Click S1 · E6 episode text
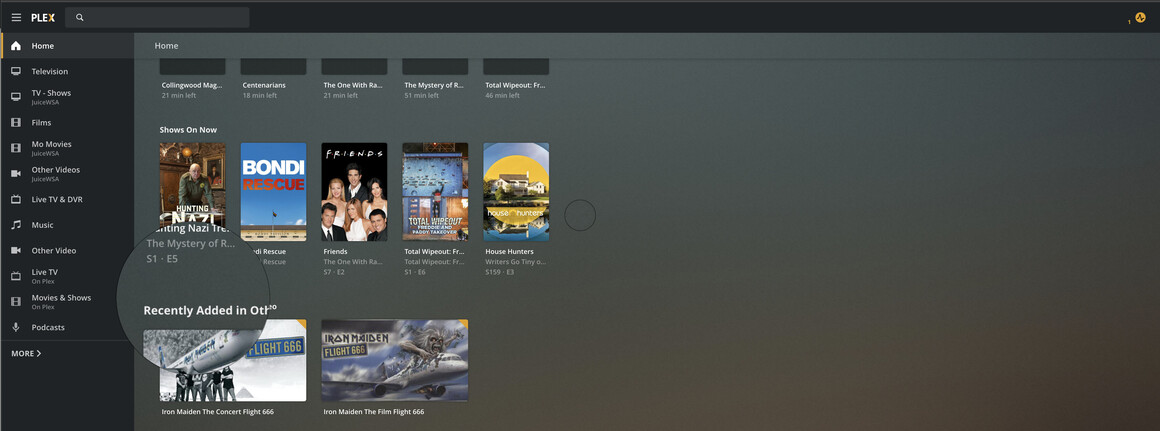 (415, 272)
